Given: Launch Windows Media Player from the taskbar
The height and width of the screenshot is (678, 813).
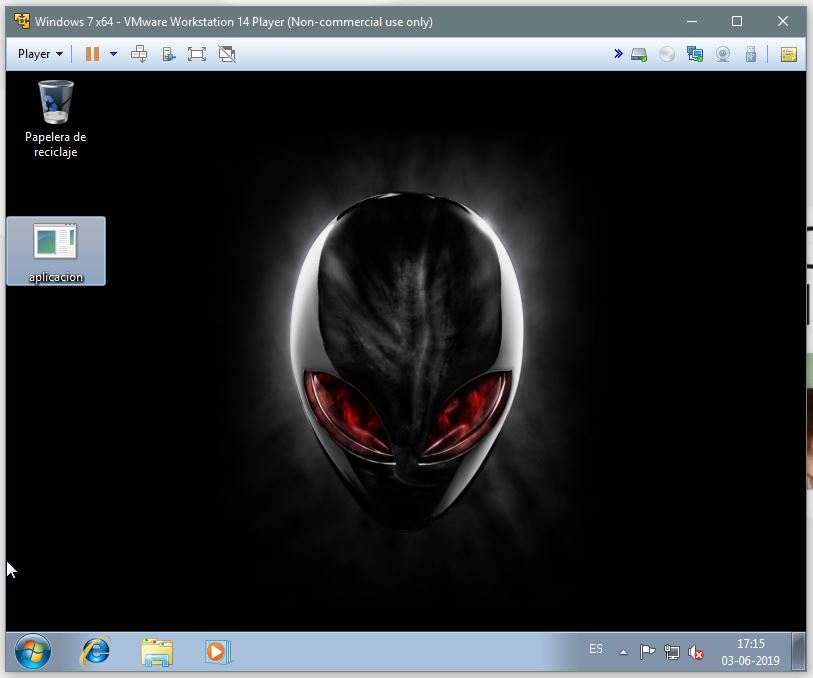Looking at the screenshot, I should tap(217, 652).
